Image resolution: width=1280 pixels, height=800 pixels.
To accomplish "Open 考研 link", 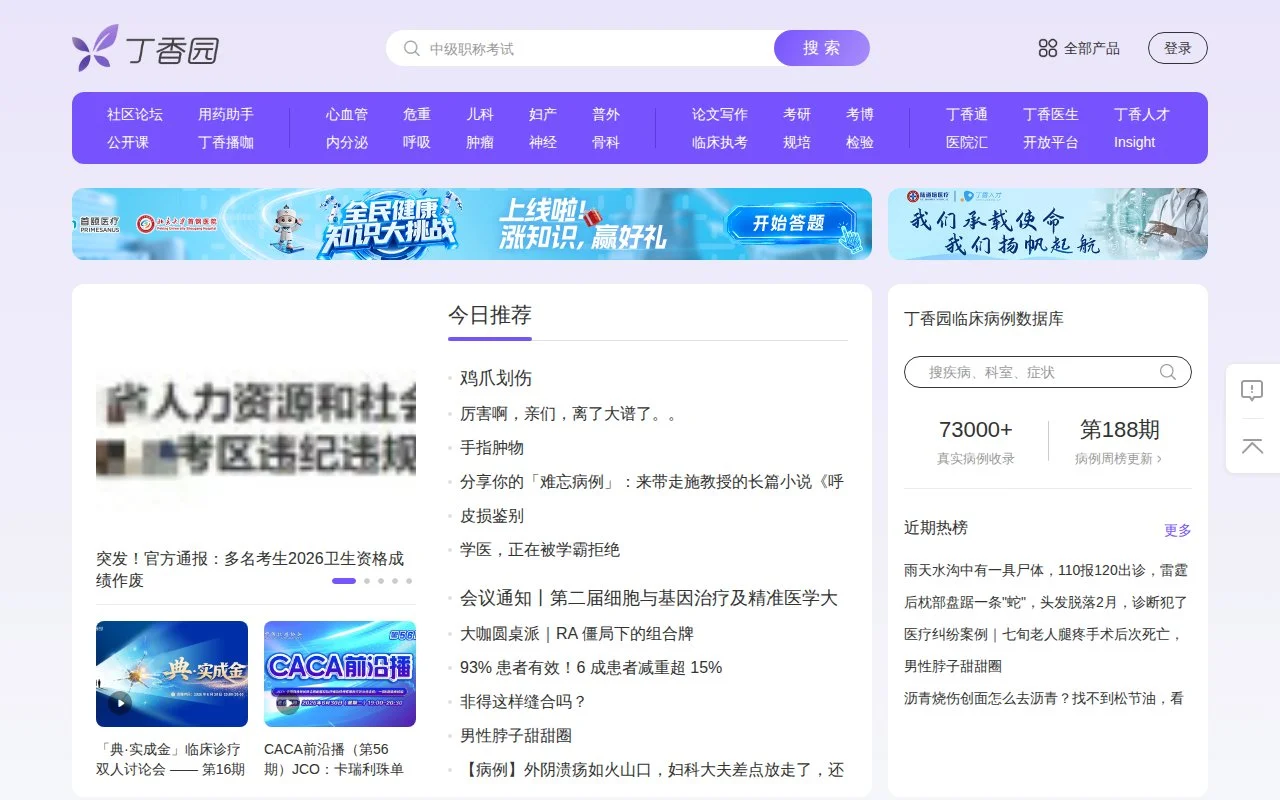I will [797, 114].
